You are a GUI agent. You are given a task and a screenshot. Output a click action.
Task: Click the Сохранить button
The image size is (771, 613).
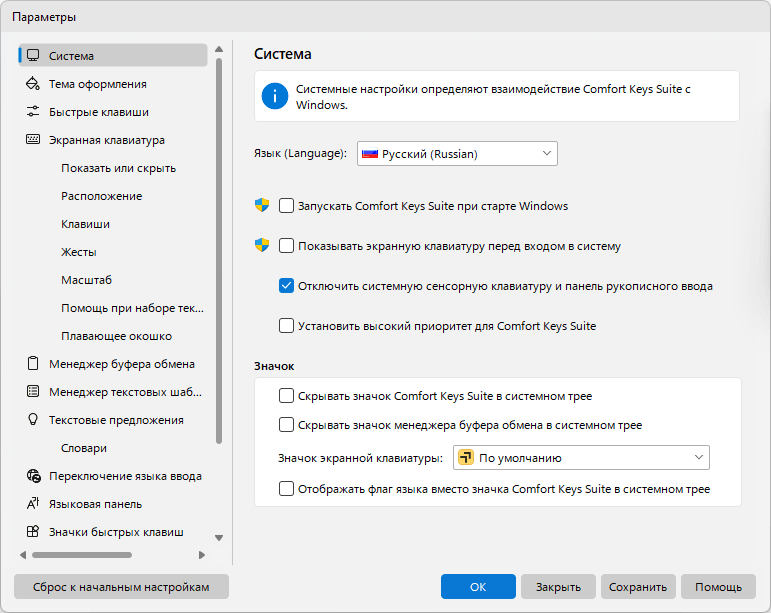(x=638, y=586)
